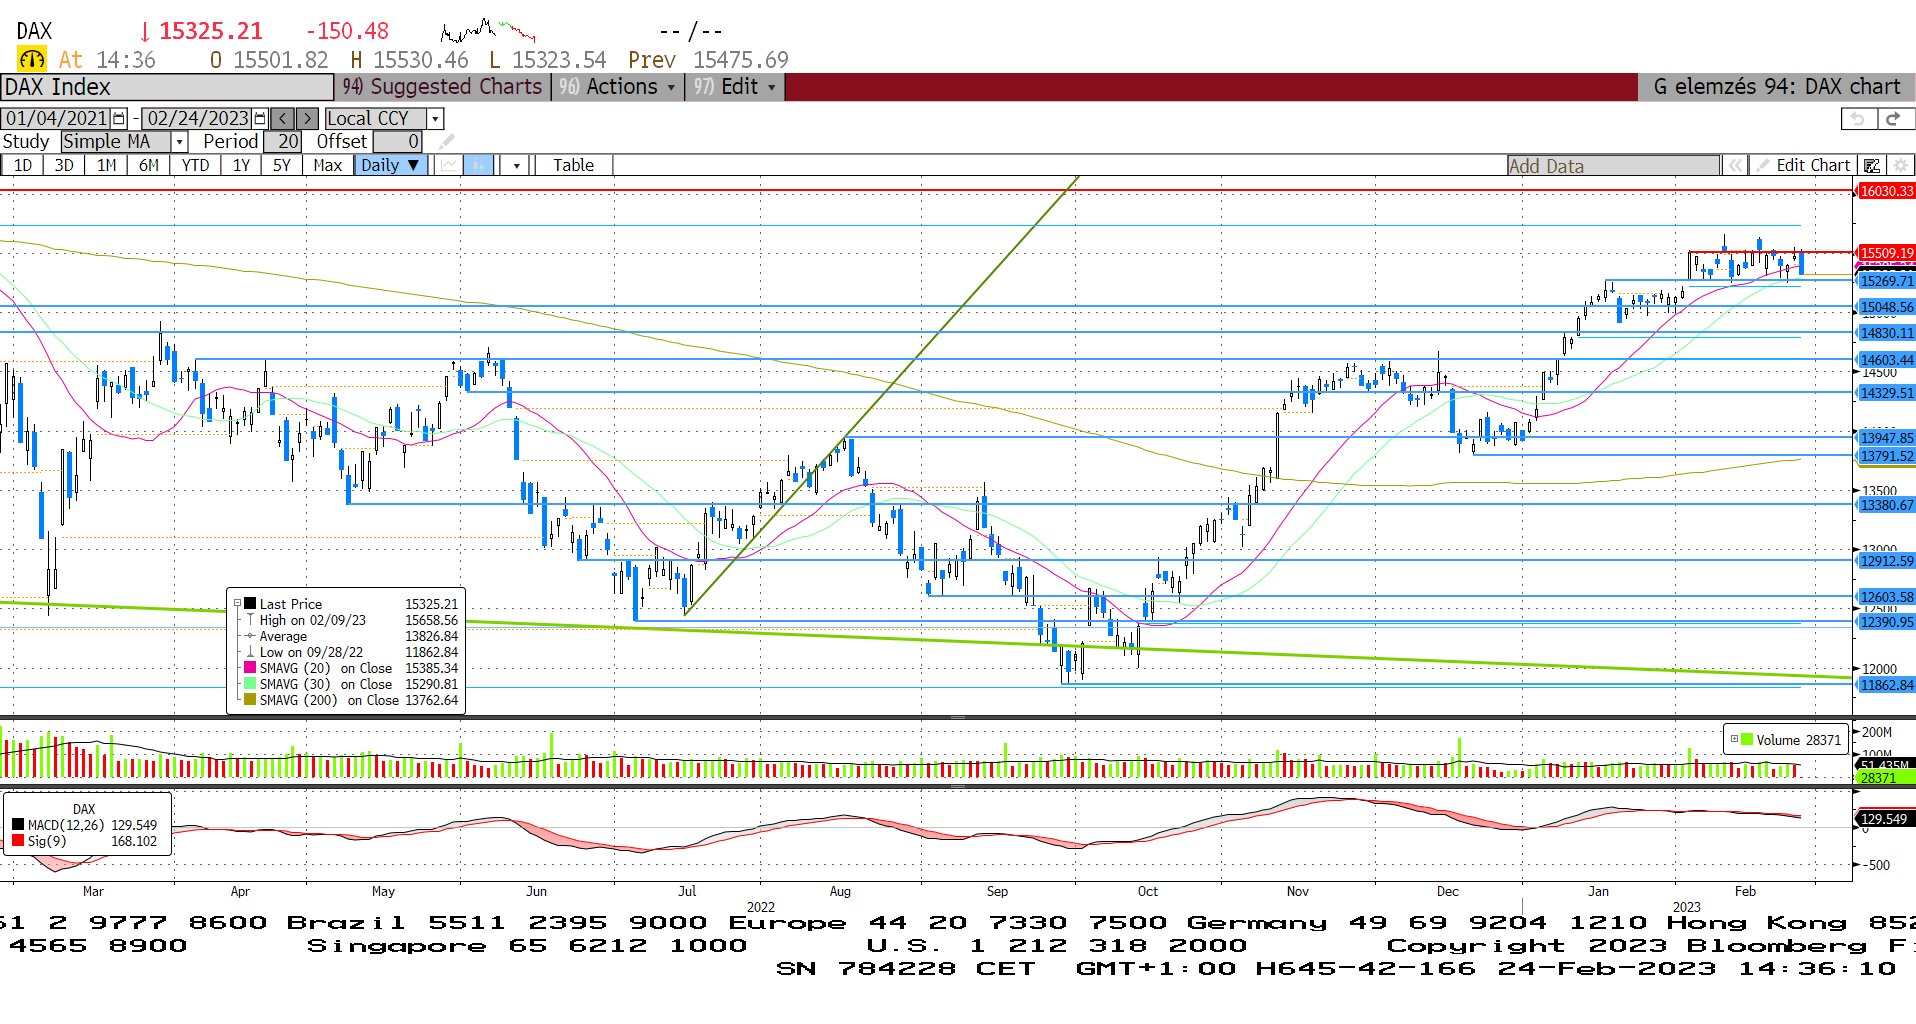Image resolution: width=1916 pixels, height=1024 pixels.
Task: Click the intraday sparkline mini chart
Action: 488,30
